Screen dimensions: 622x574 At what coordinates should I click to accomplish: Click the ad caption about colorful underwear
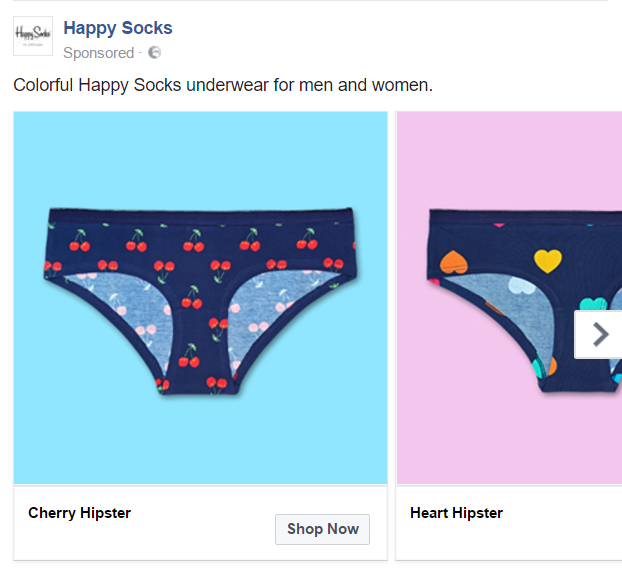click(223, 85)
